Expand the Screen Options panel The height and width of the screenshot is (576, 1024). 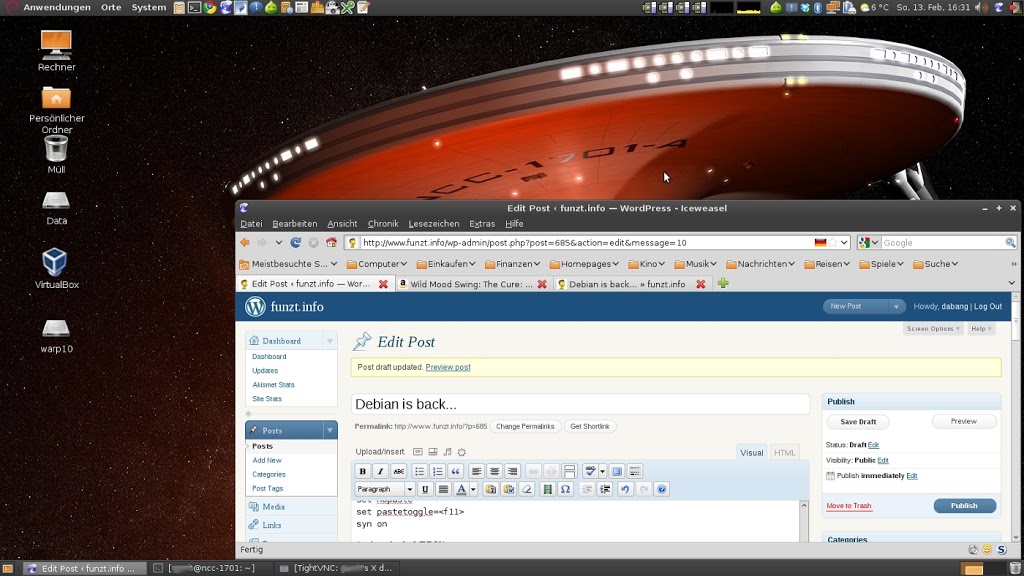(932, 328)
